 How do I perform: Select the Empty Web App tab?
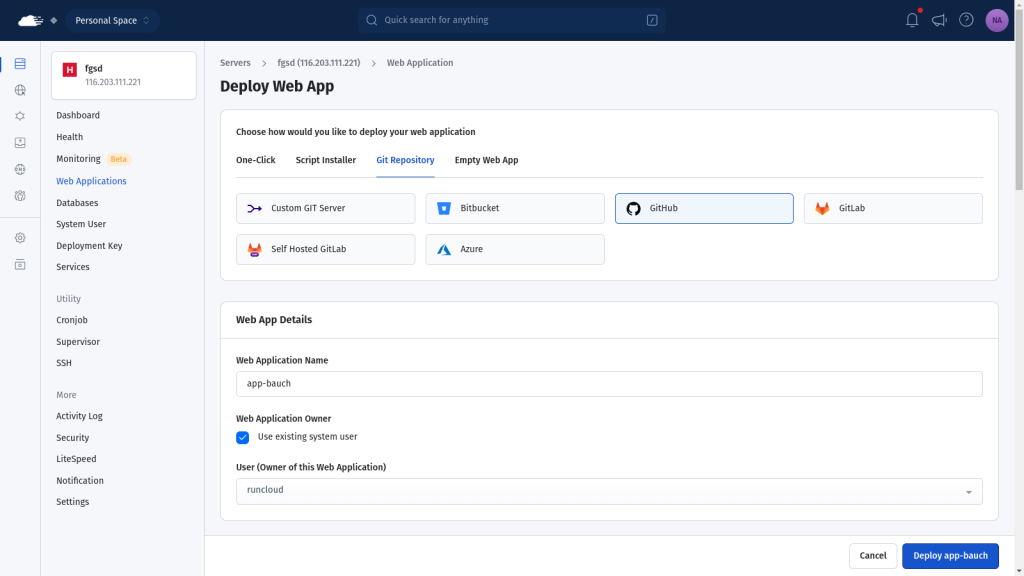pos(486,160)
